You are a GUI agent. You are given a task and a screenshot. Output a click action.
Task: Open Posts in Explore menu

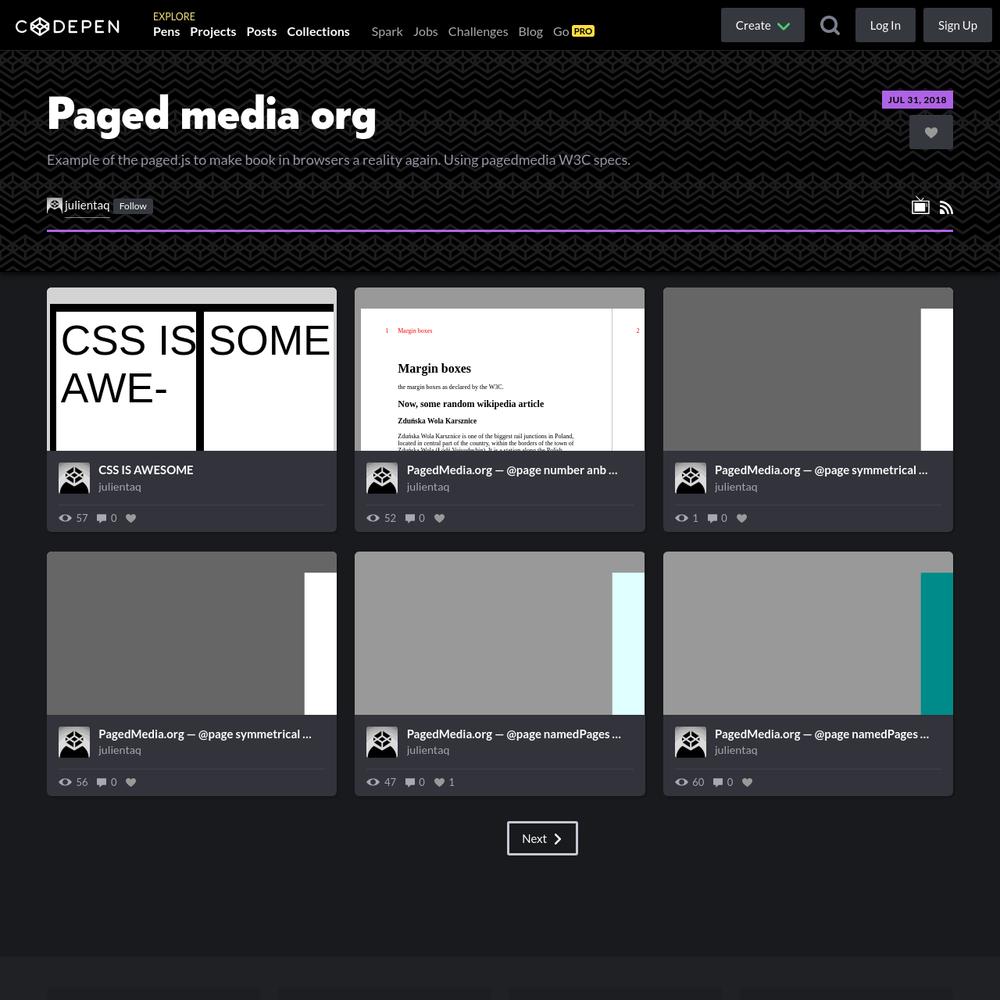click(261, 31)
